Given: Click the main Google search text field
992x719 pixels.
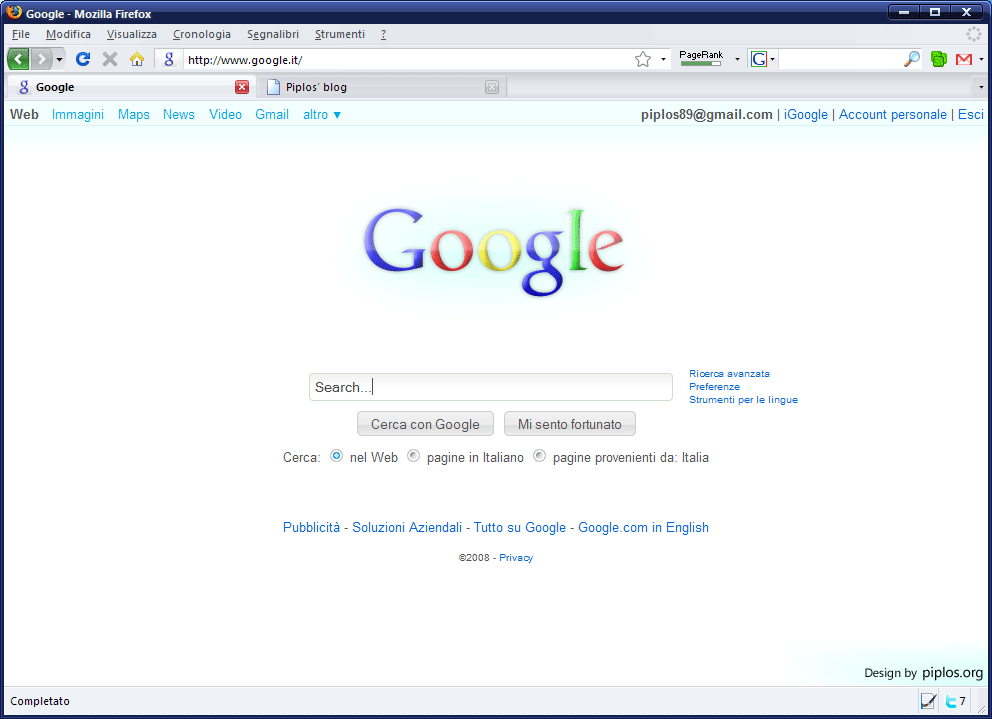Looking at the screenshot, I should [490, 387].
